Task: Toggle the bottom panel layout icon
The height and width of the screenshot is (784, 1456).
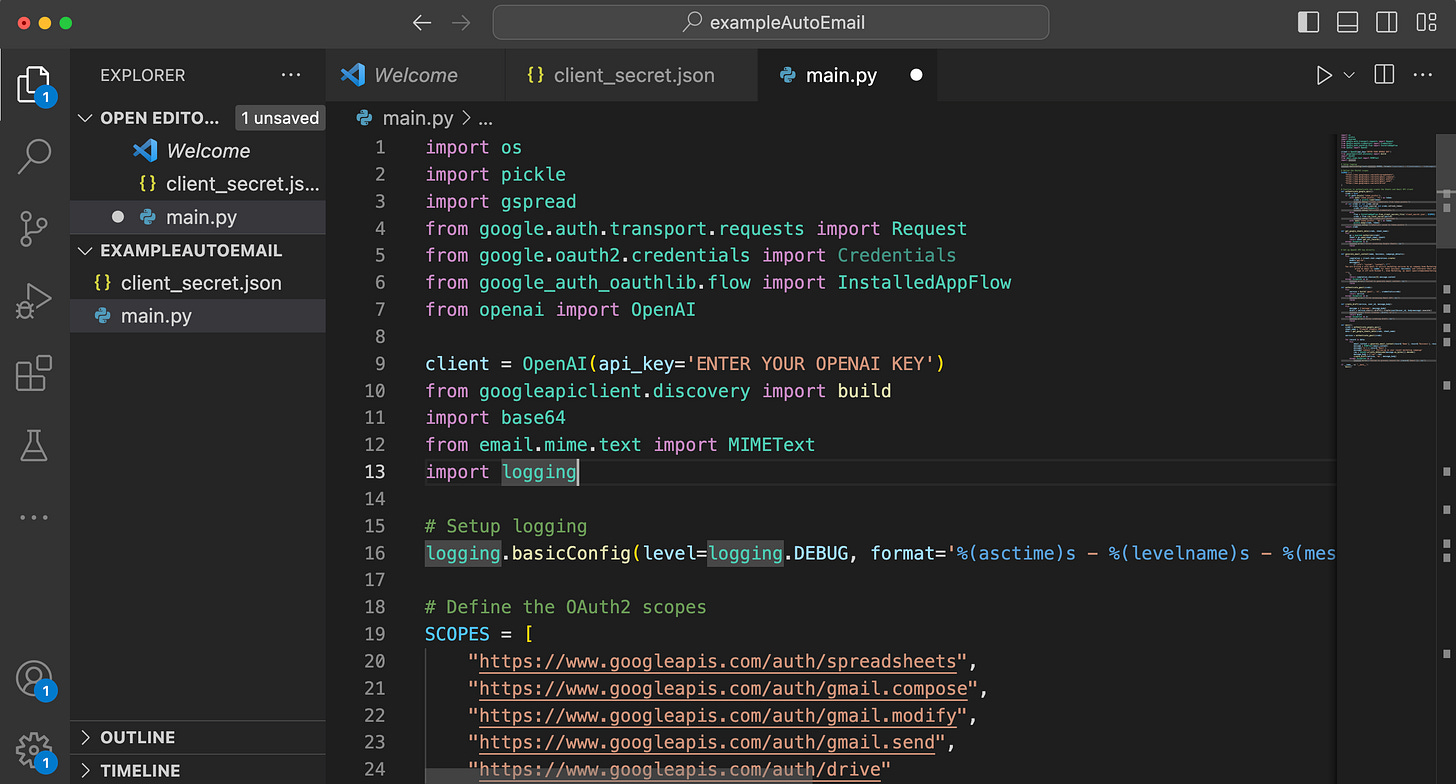Action: (x=1347, y=22)
